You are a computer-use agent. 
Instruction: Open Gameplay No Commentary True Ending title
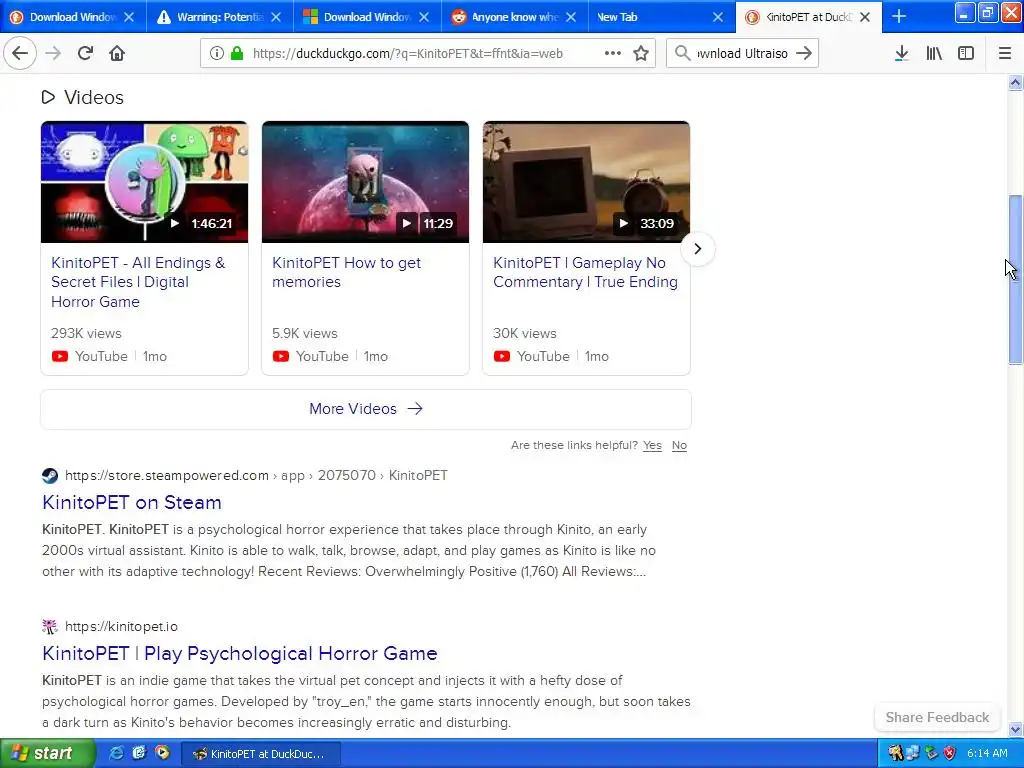coord(585,272)
